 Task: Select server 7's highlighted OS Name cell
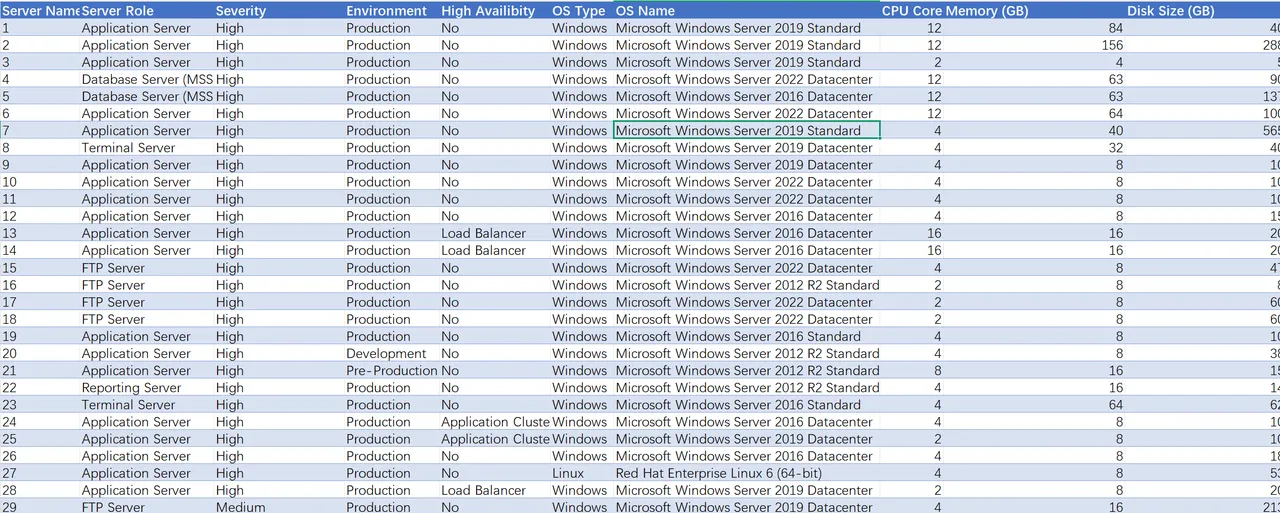pos(746,131)
